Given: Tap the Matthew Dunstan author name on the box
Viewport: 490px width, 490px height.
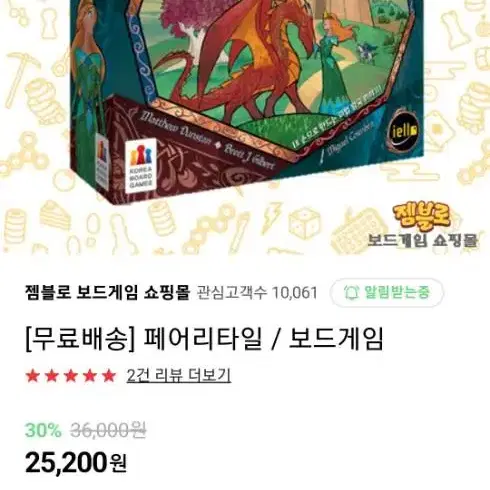Looking at the screenshot, I should pyautogui.click(x=176, y=130).
